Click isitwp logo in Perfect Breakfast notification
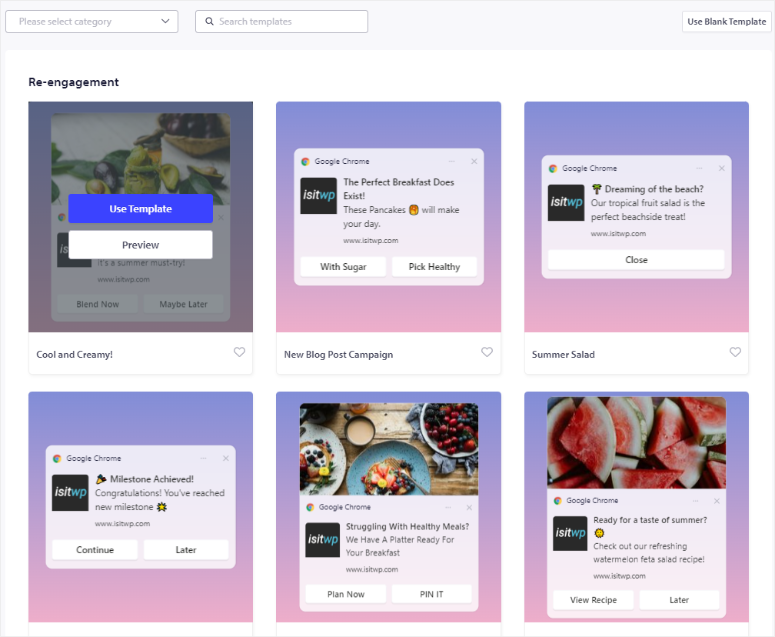 [x=318, y=196]
